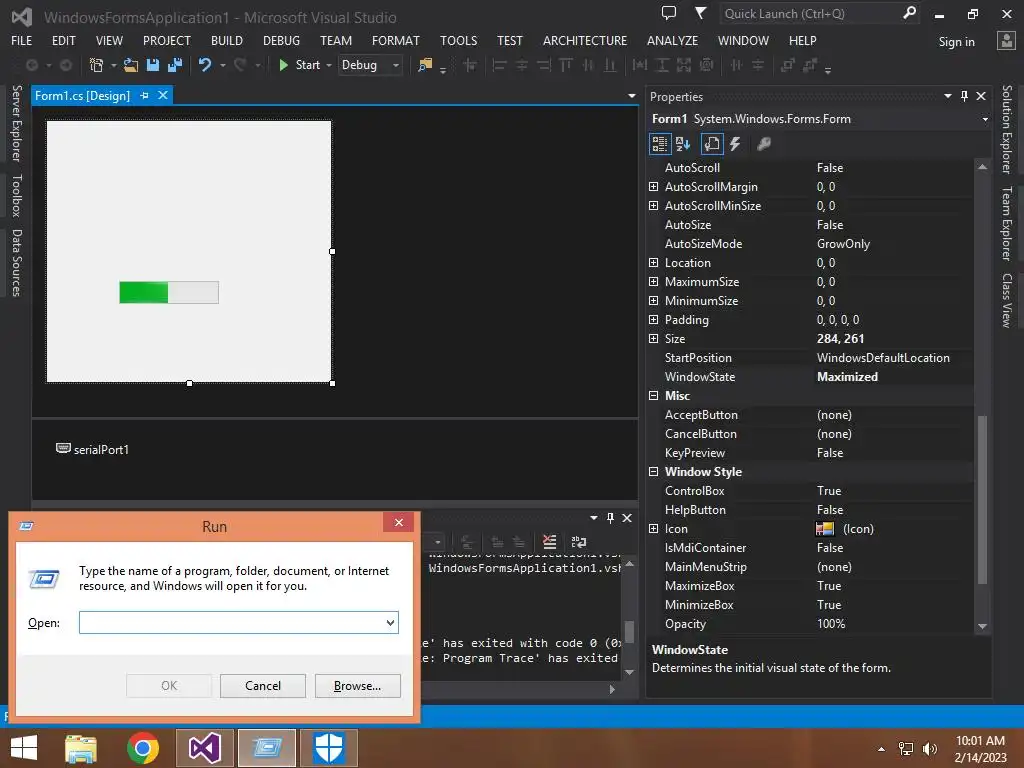Image resolution: width=1024 pixels, height=768 pixels.
Task: Show hidden tray icons arrow
Action: pyautogui.click(x=881, y=749)
